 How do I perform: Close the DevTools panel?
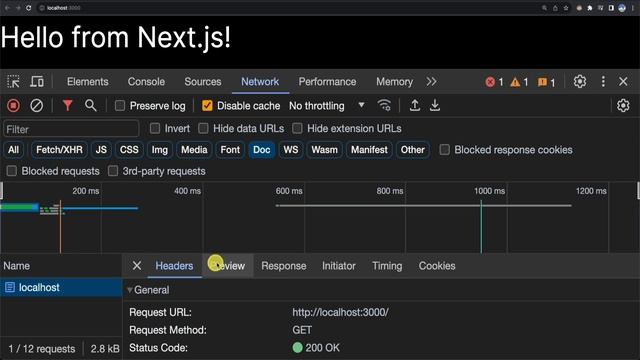pos(623,82)
